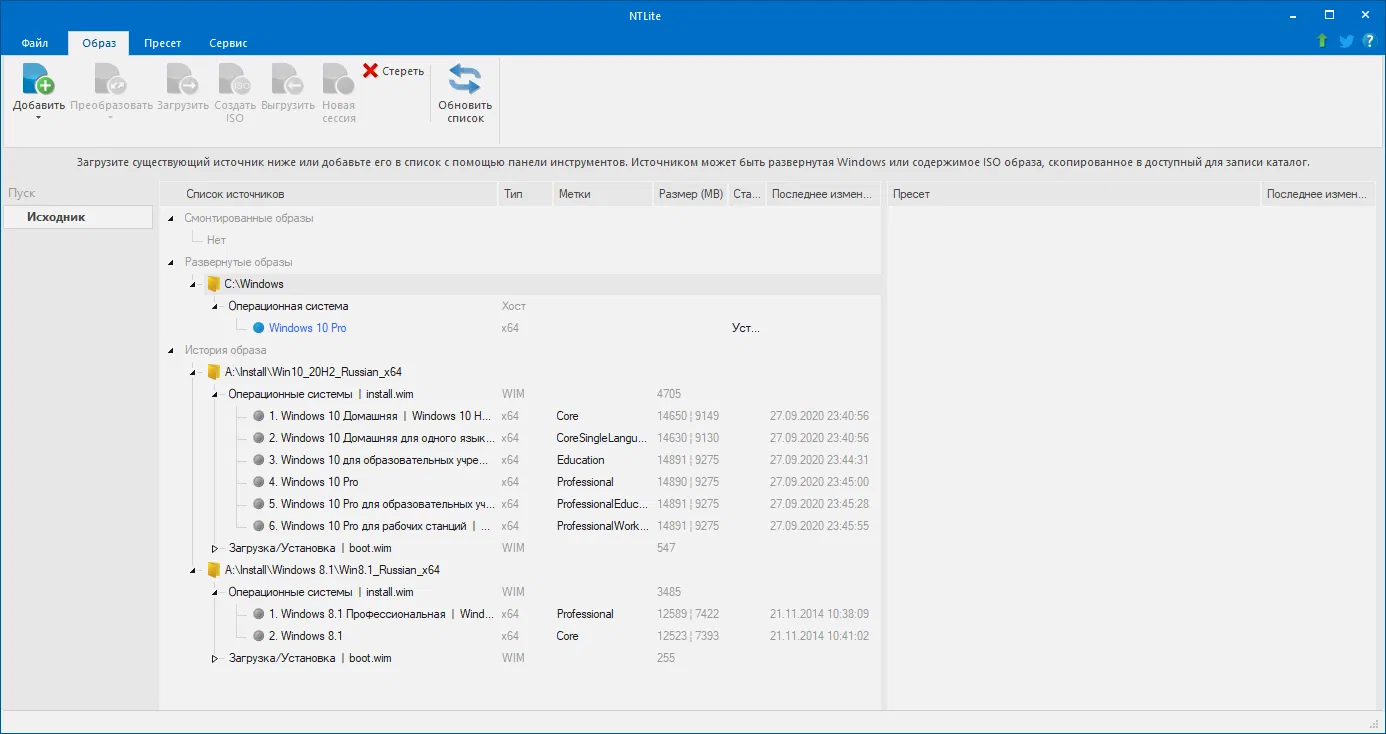This screenshot has height=734, width=1386.
Task: Open the Файл menu tab
Action: (35, 43)
